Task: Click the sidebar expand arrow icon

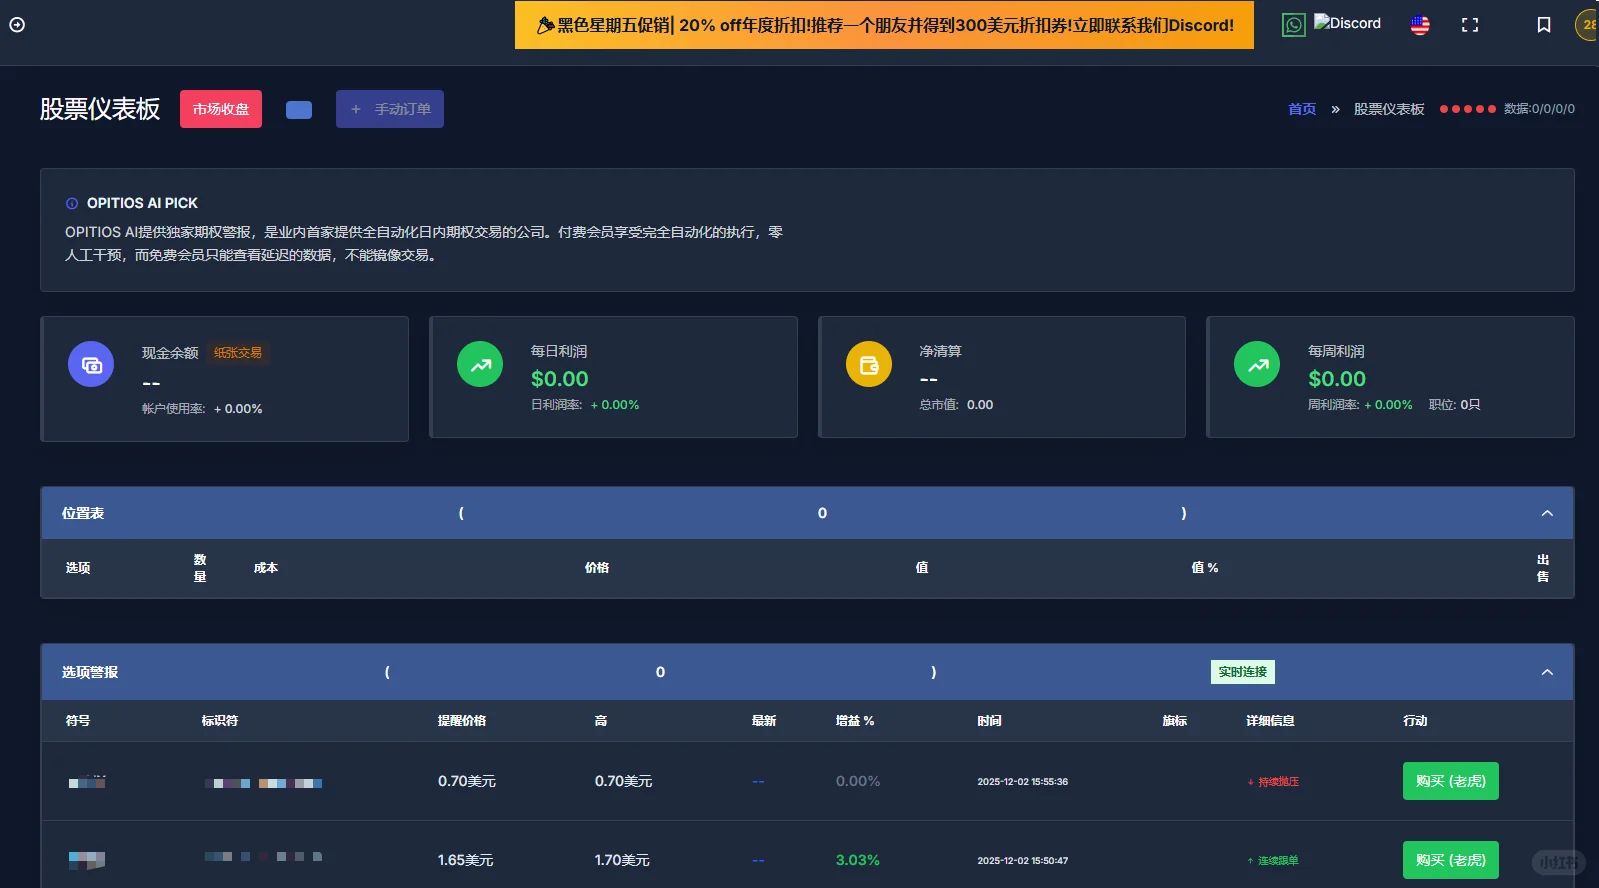Action: (x=17, y=25)
